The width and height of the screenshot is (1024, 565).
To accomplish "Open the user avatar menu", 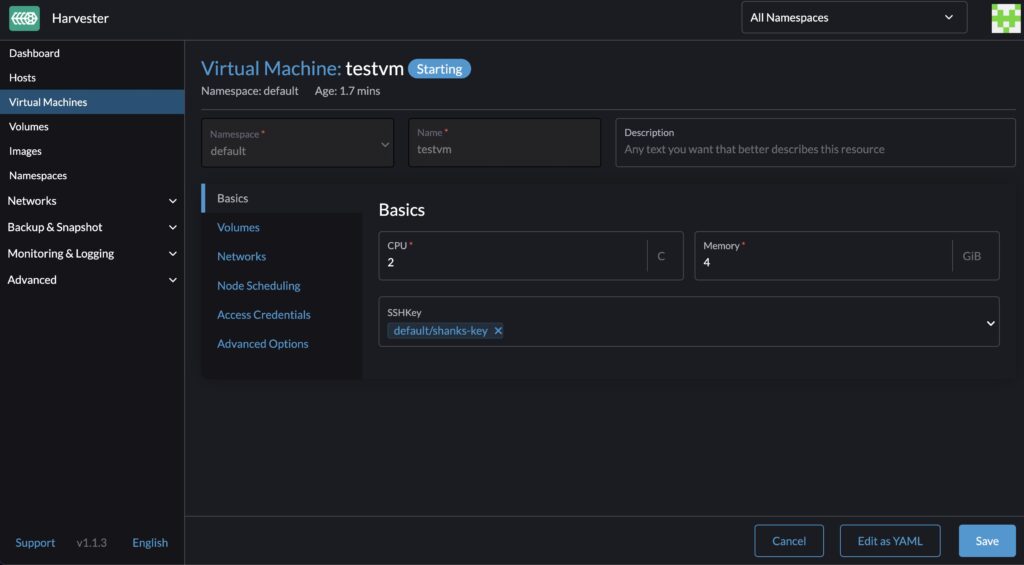I will (x=1005, y=18).
